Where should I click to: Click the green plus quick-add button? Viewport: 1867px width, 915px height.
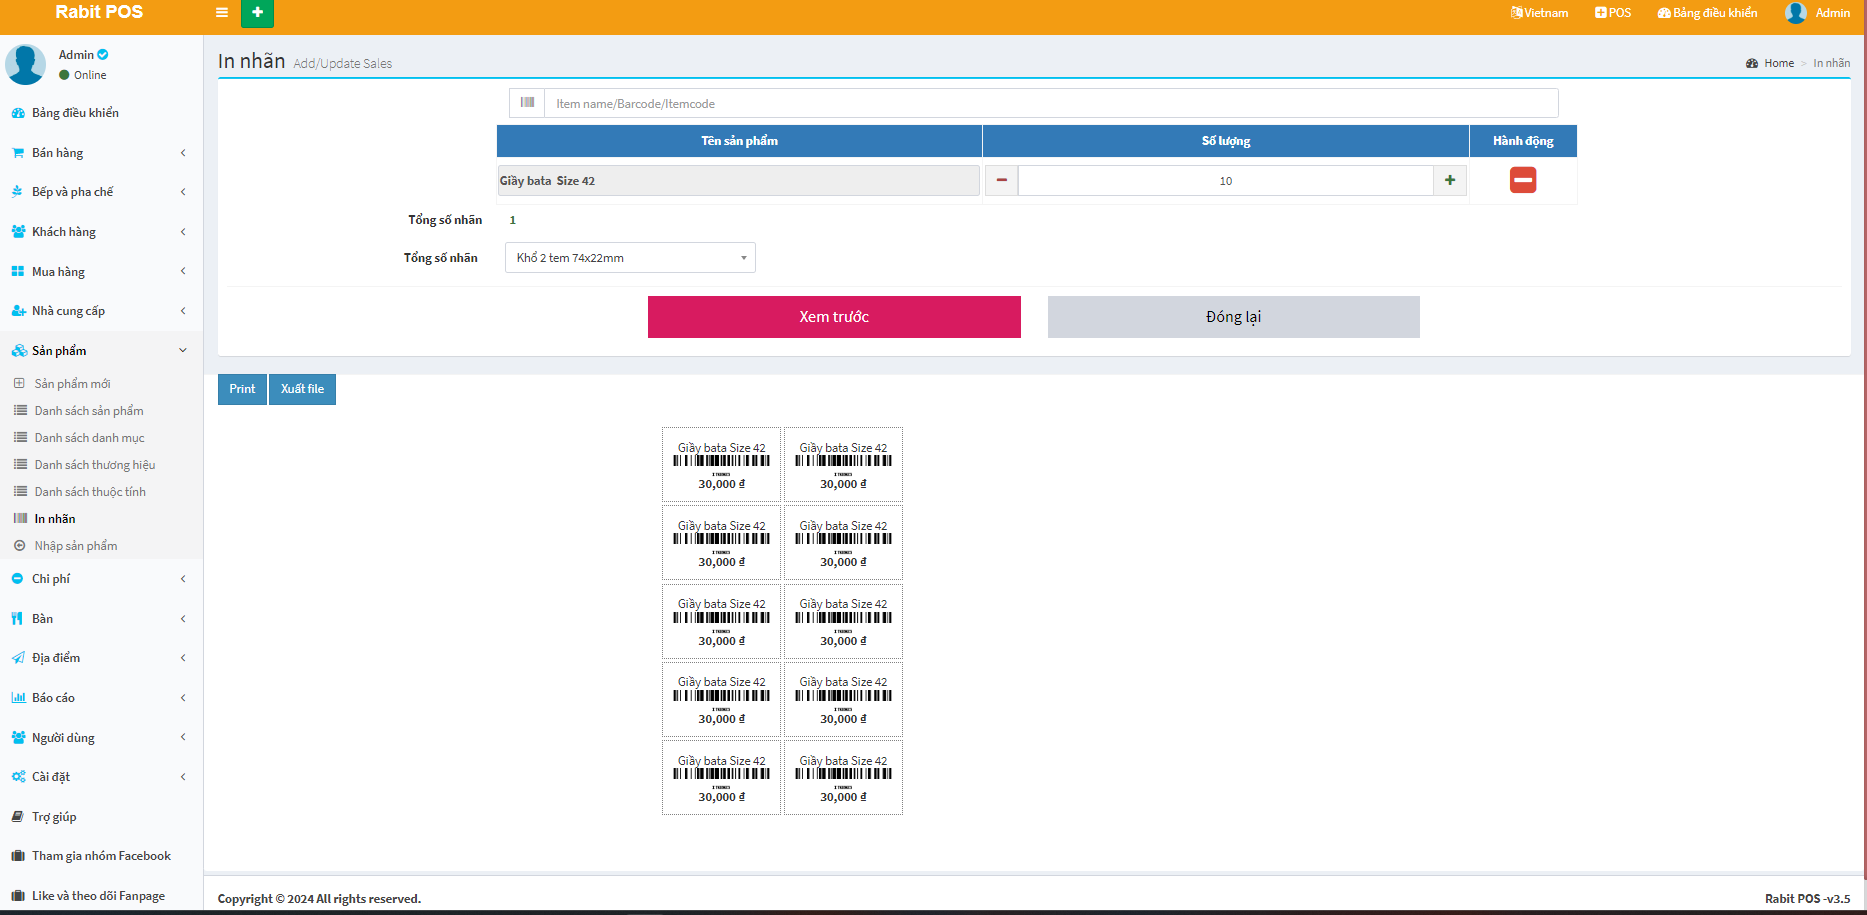point(257,13)
